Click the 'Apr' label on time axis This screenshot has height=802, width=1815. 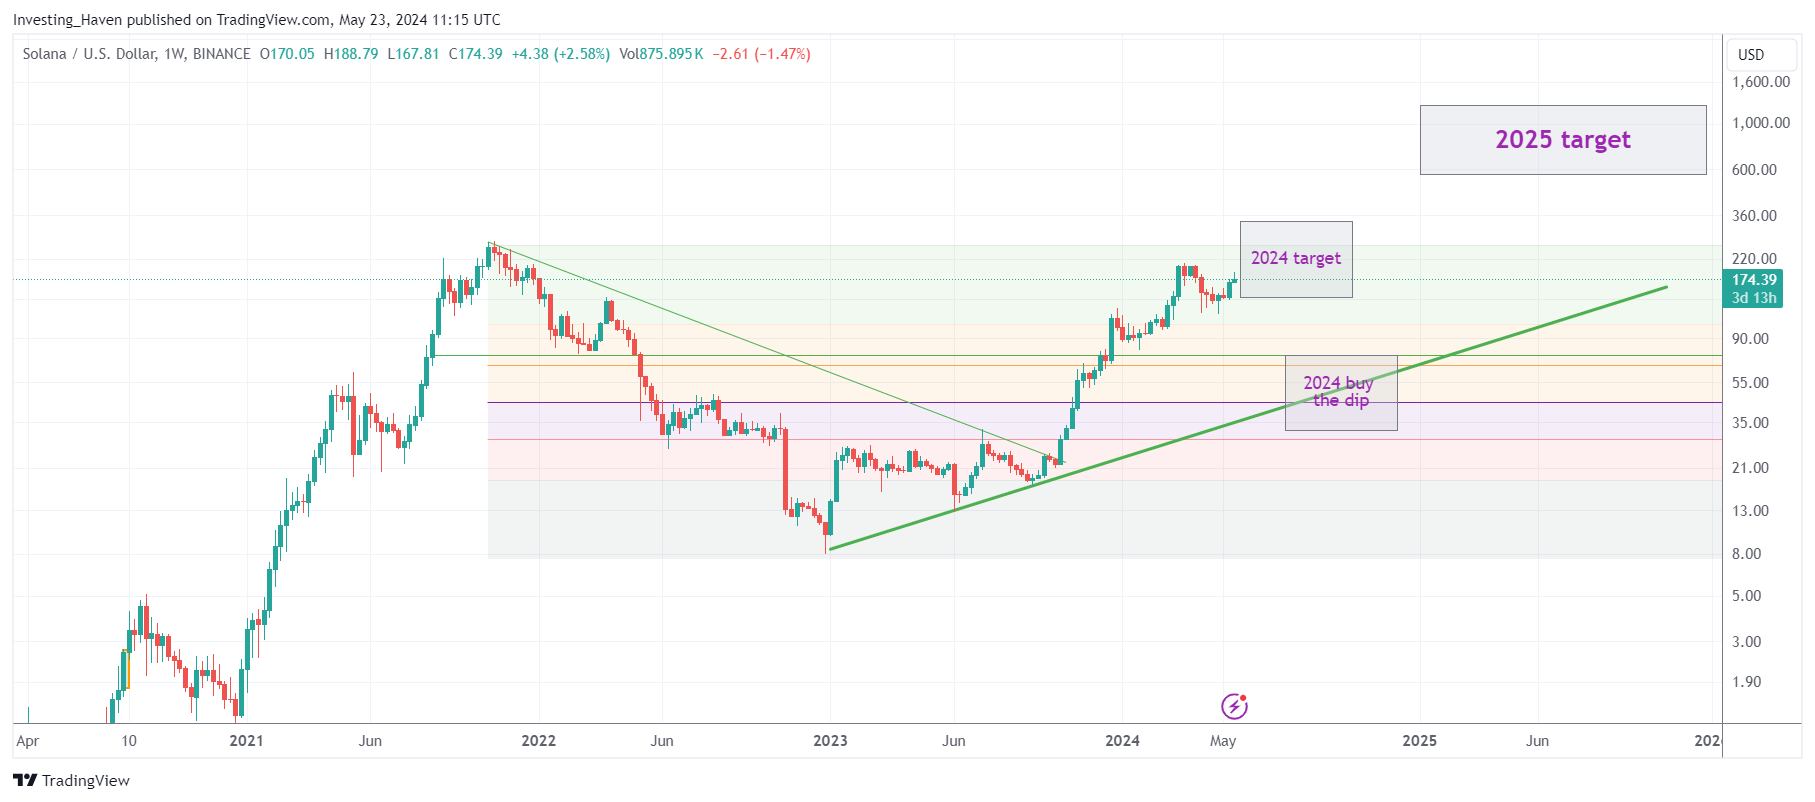point(28,741)
